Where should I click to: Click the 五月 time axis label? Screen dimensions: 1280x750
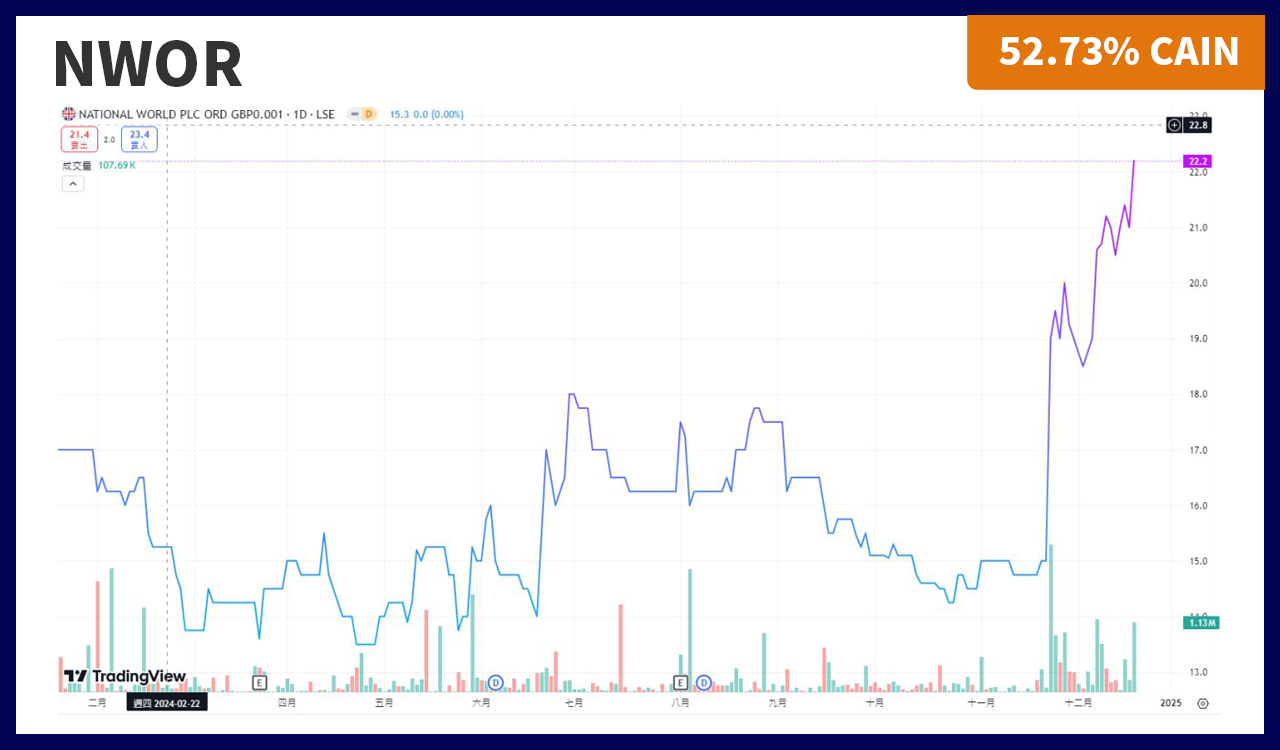click(384, 703)
